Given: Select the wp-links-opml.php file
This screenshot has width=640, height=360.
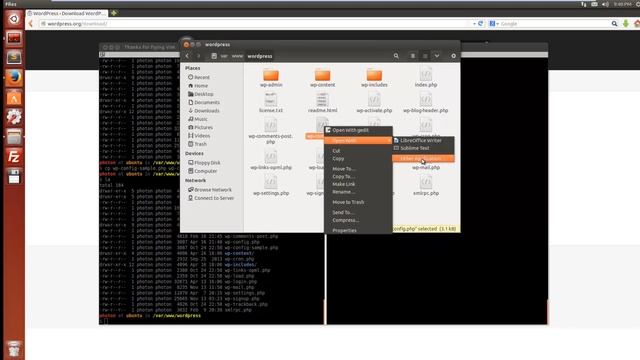Looking at the screenshot, I should [x=271, y=160].
